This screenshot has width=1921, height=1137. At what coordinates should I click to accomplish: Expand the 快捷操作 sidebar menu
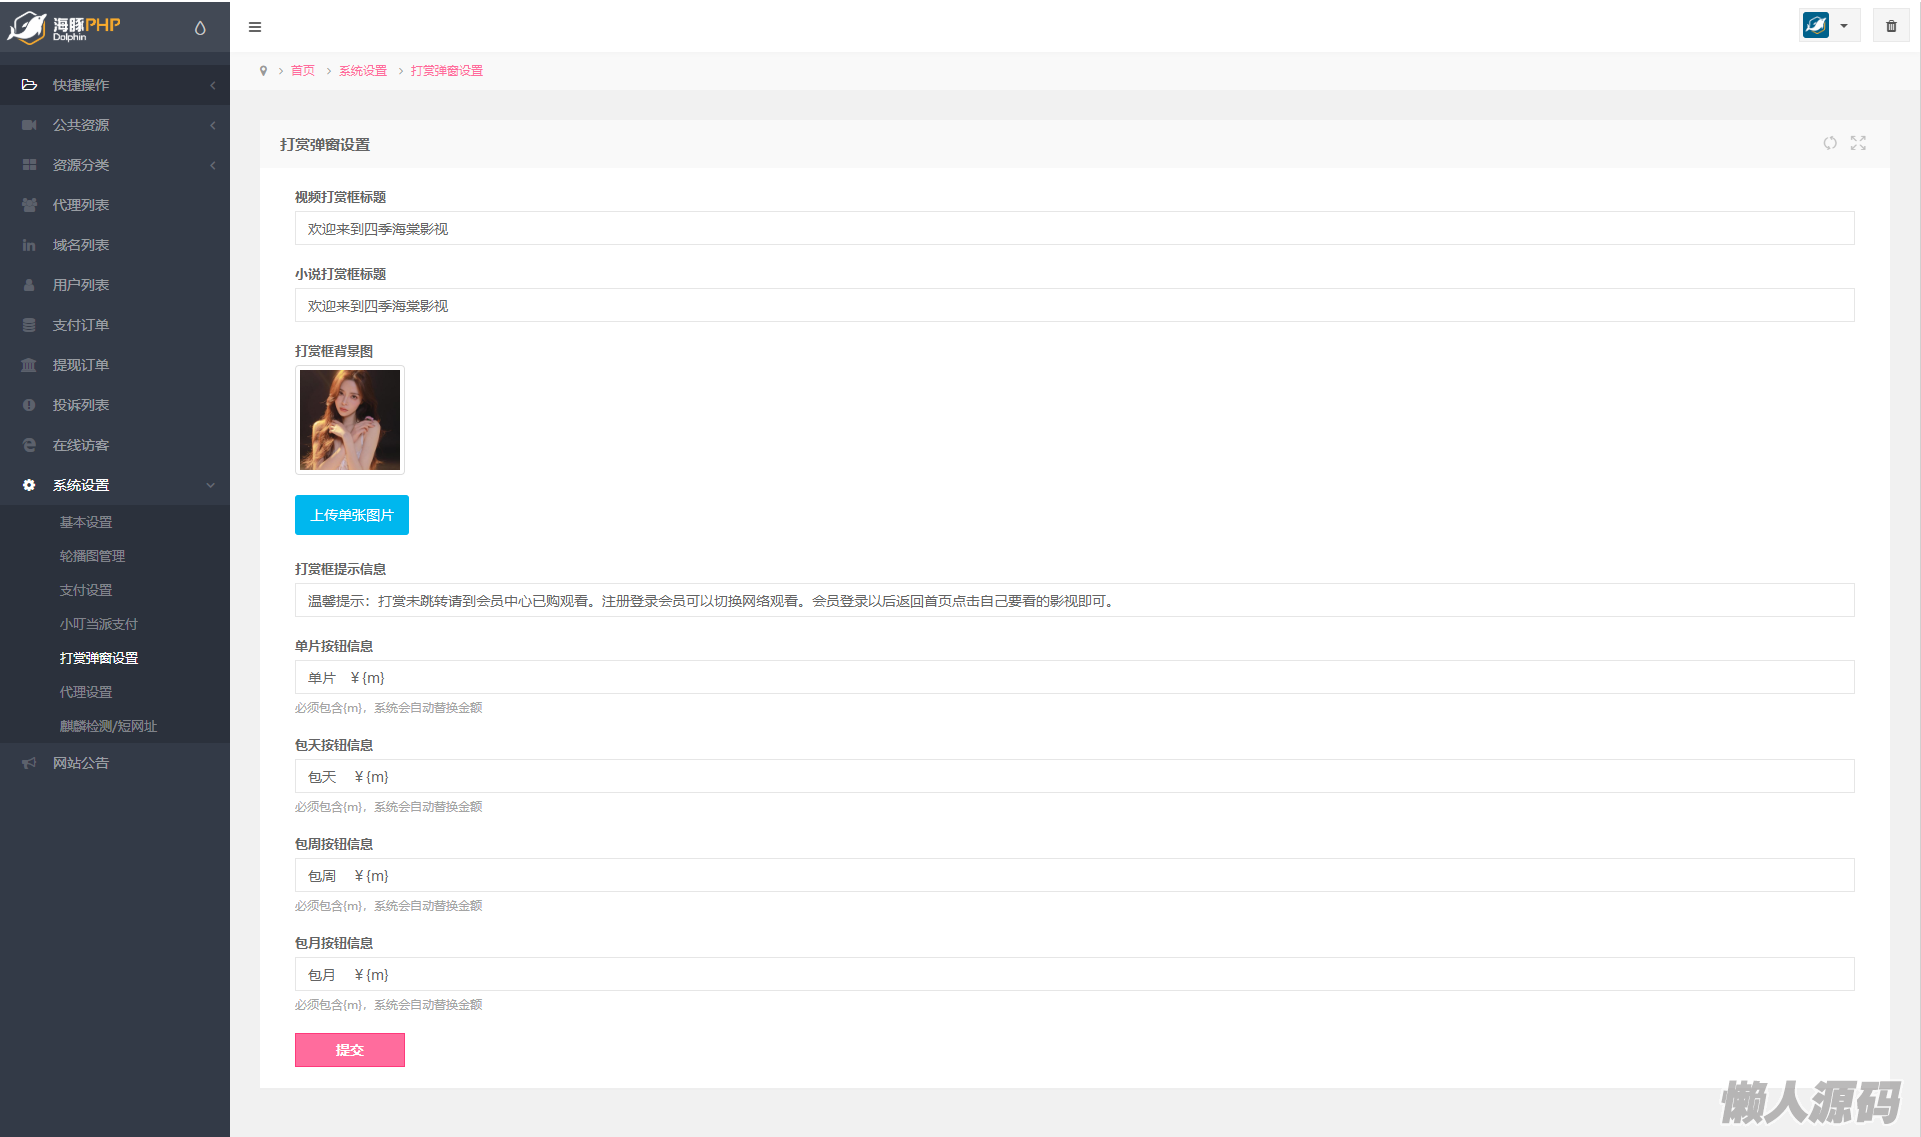(115, 85)
